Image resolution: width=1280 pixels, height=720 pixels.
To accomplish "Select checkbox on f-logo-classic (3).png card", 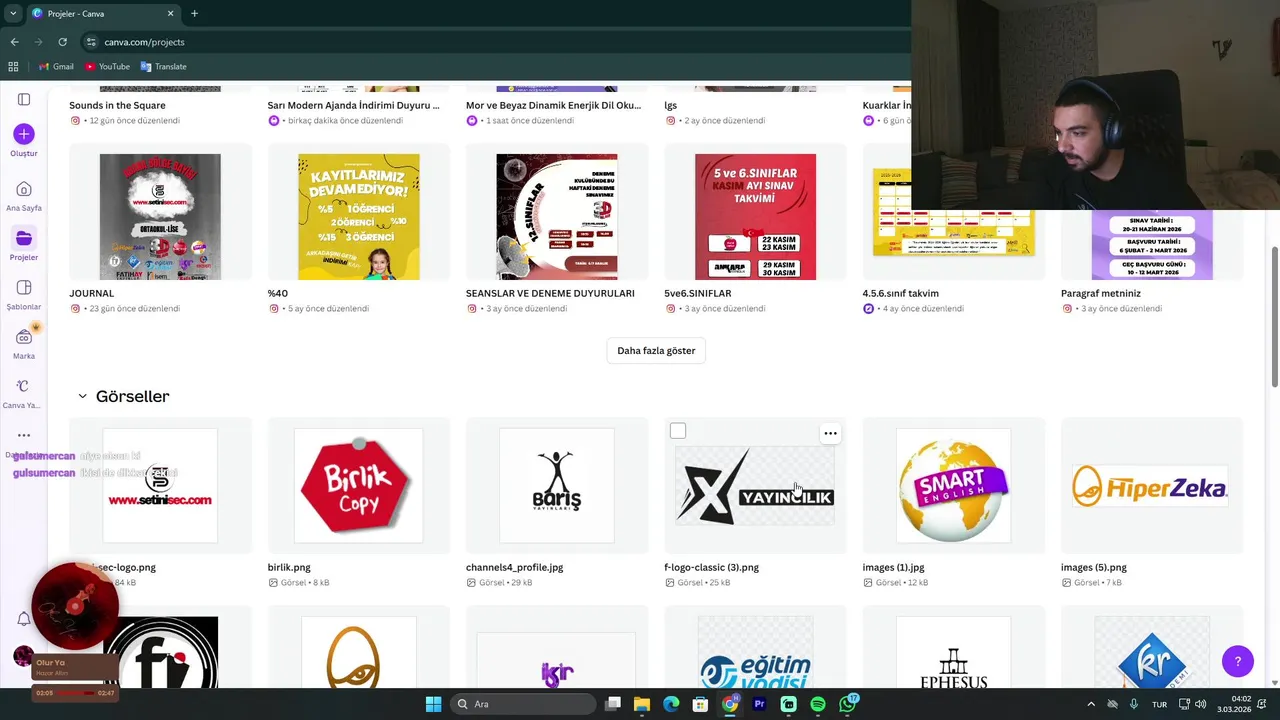I will [678, 431].
